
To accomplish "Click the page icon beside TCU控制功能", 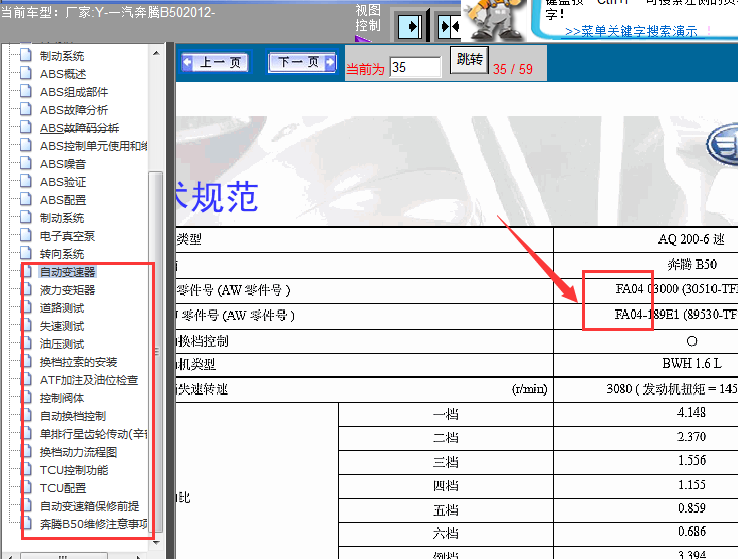I will [28, 469].
